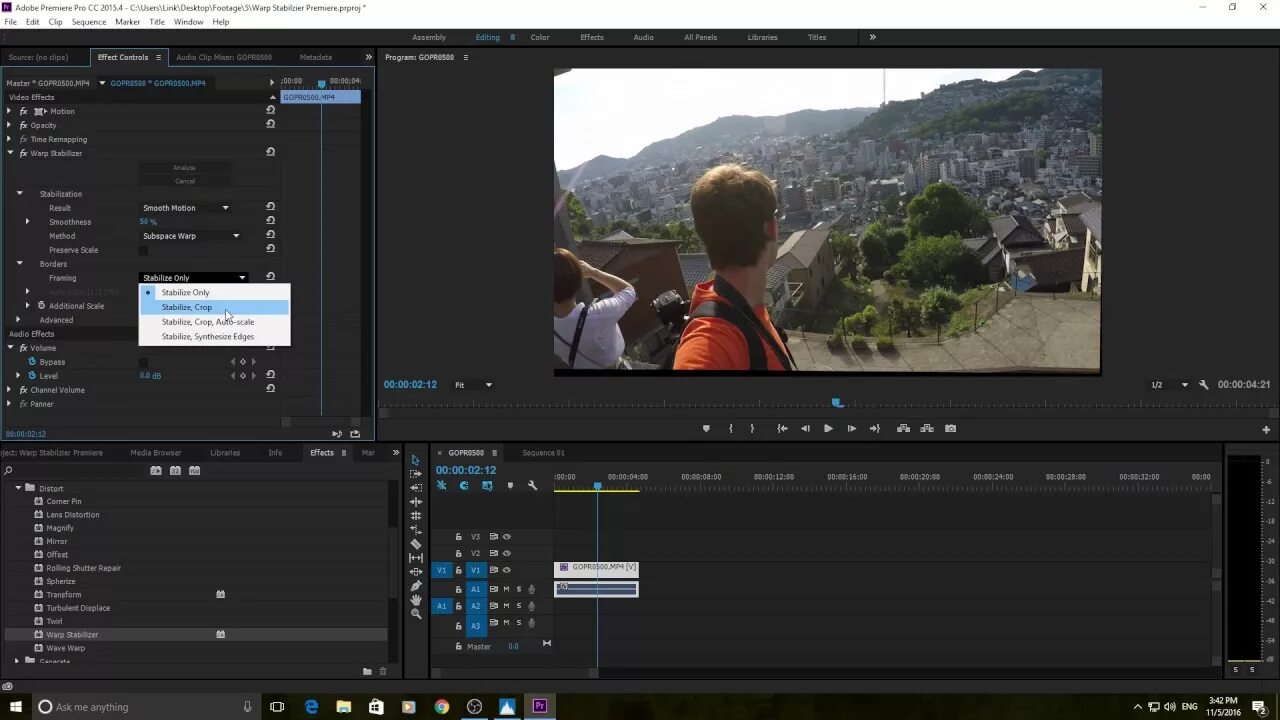Click the Program monitor playhead marker

pyautogui.click(x=837, y=403)
